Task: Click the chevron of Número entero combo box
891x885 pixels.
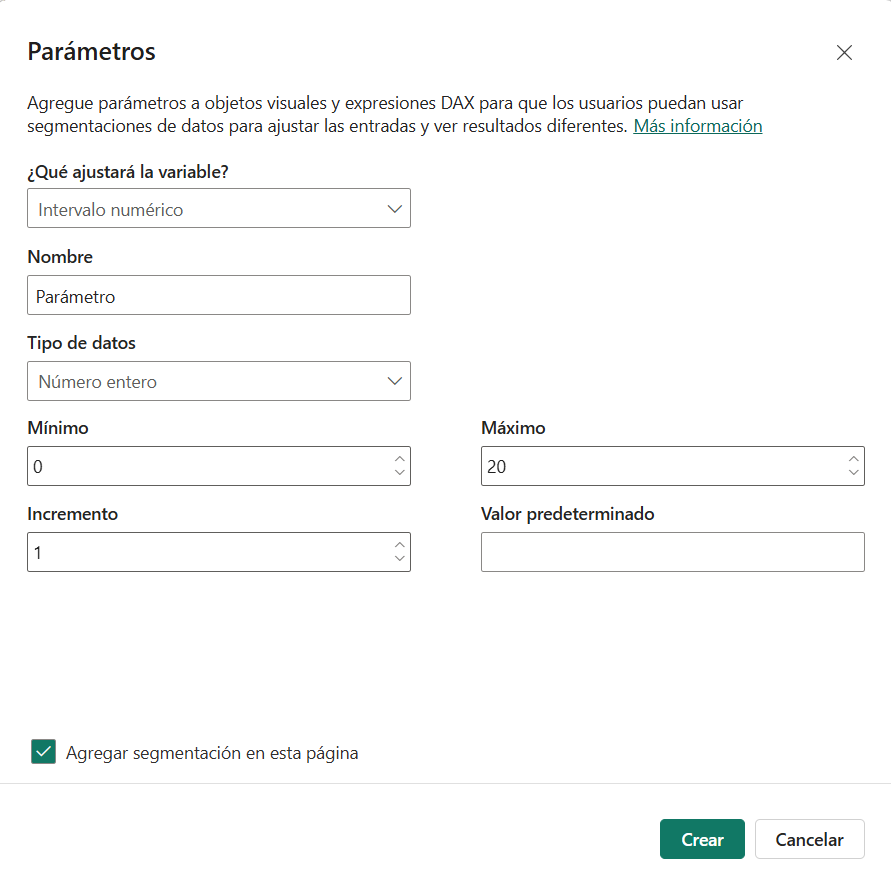Action: pos(395,381)
